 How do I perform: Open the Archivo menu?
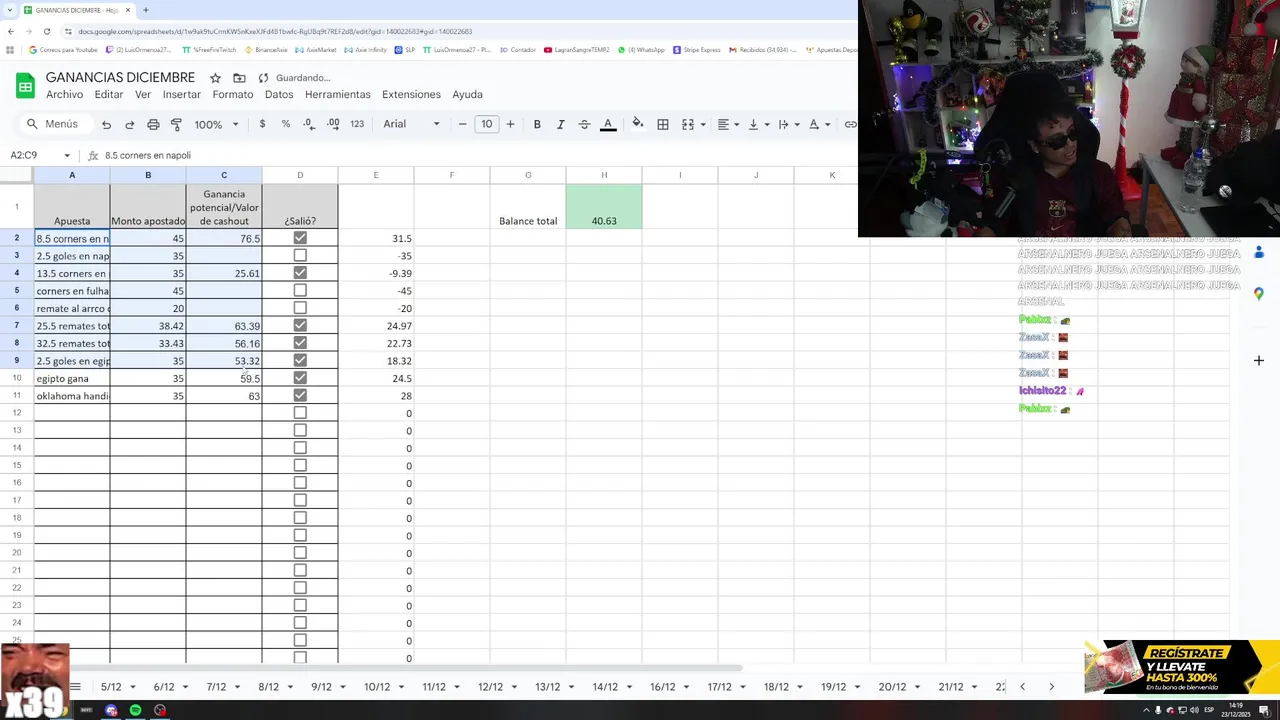pyautogui.click(x=64, y=94)
